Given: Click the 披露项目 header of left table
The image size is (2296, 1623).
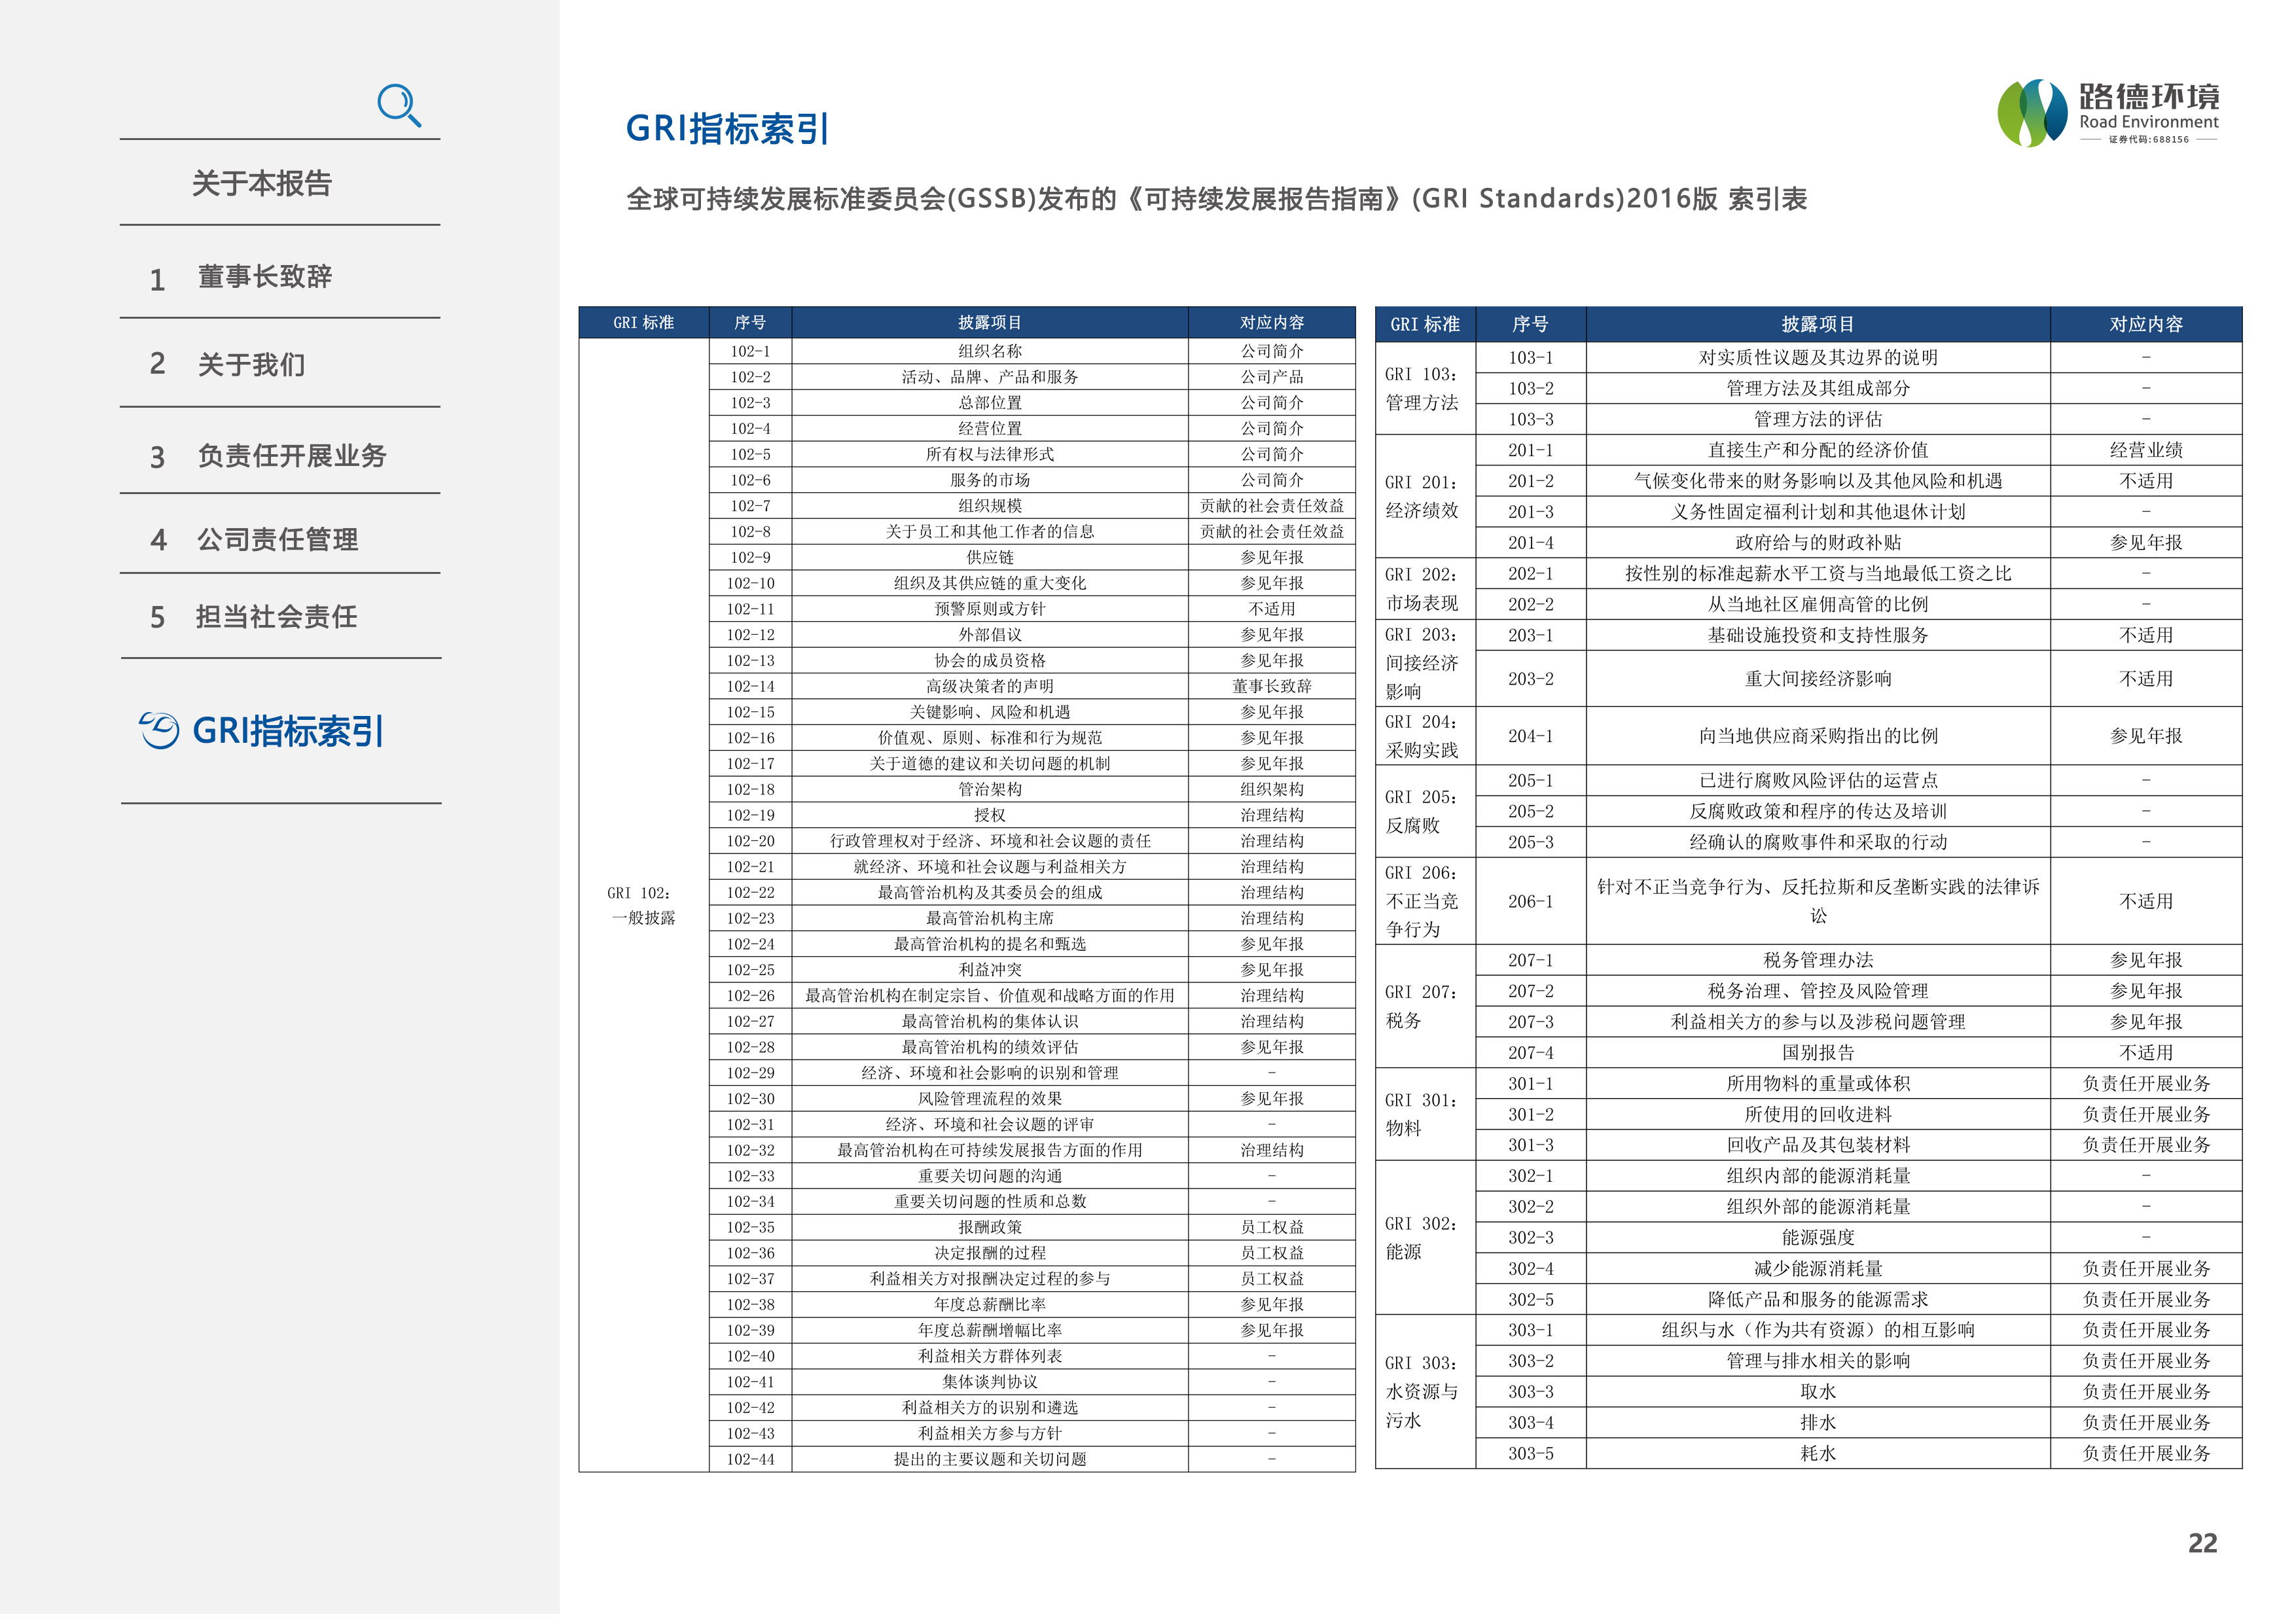Looking at the screenshot, I should point(989,323).
